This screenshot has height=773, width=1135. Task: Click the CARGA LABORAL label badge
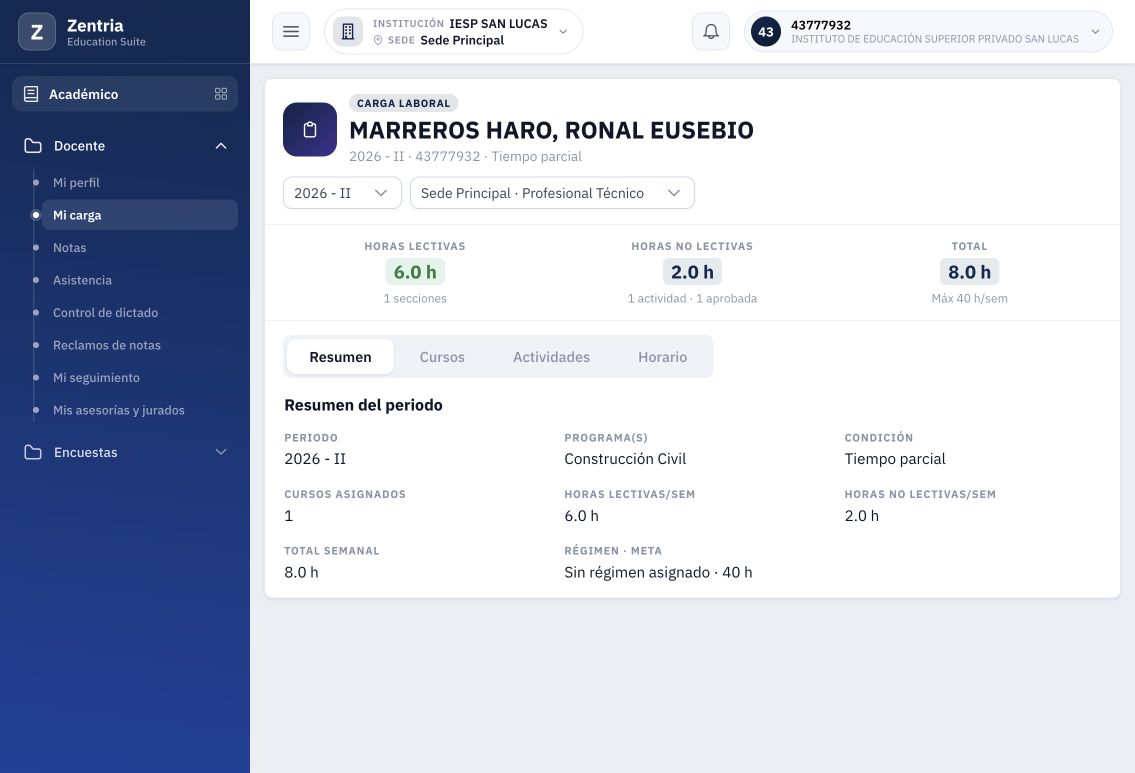click(403, 104)
